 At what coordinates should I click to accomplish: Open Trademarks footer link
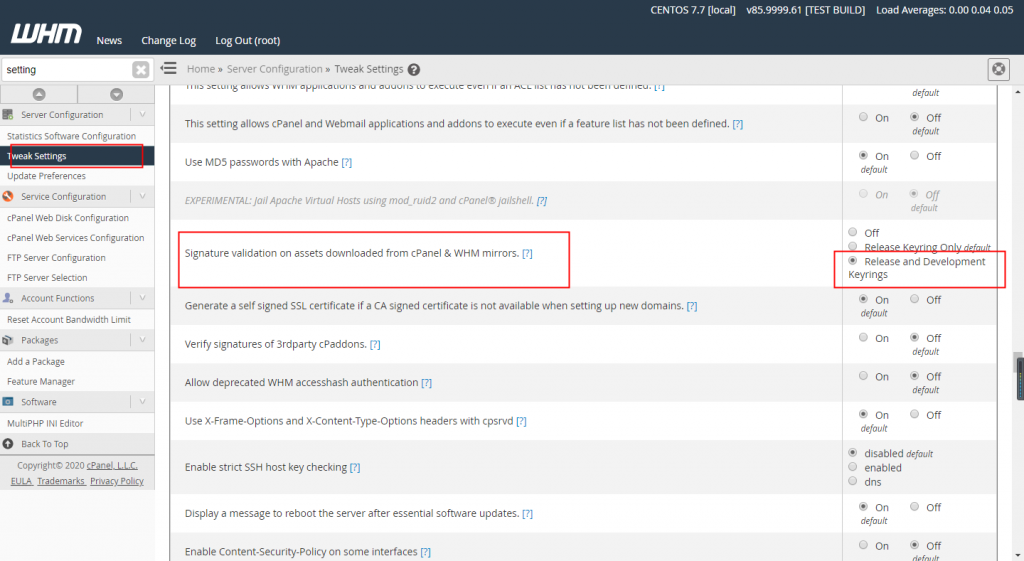pyautogui.click(x=61, y=481)
